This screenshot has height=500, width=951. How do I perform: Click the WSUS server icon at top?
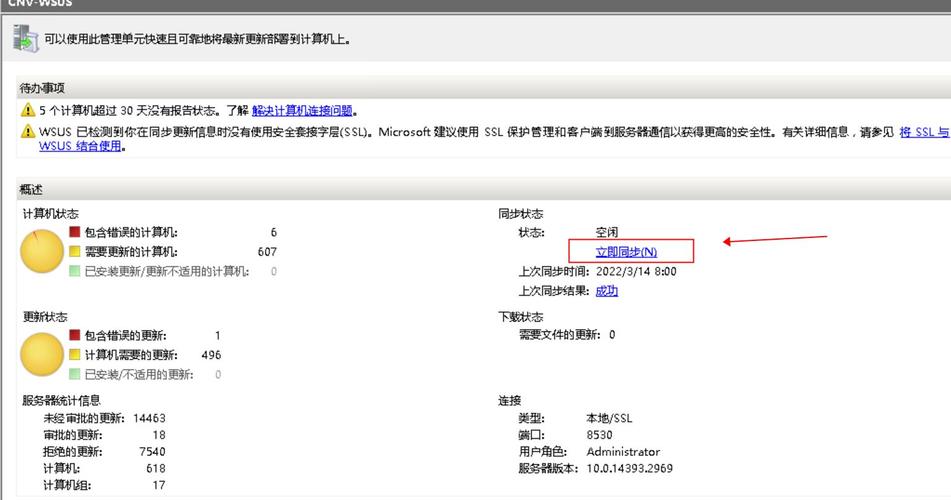[26, 39]
